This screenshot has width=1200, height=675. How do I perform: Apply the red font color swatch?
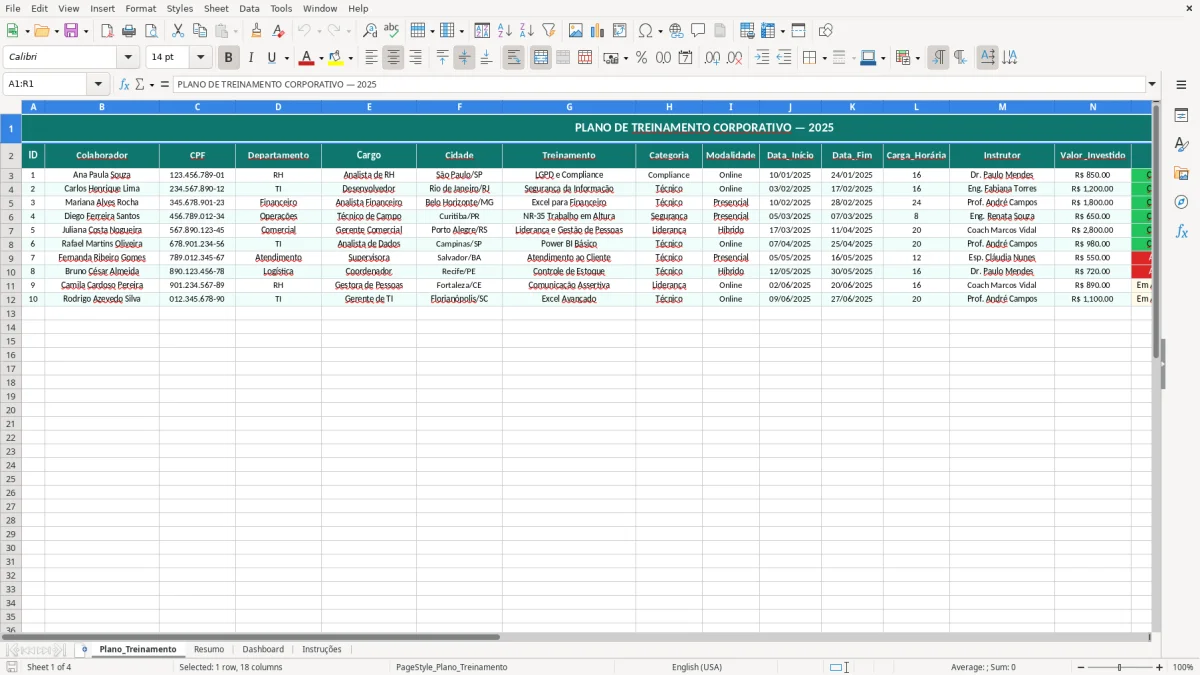pos(307,58)
